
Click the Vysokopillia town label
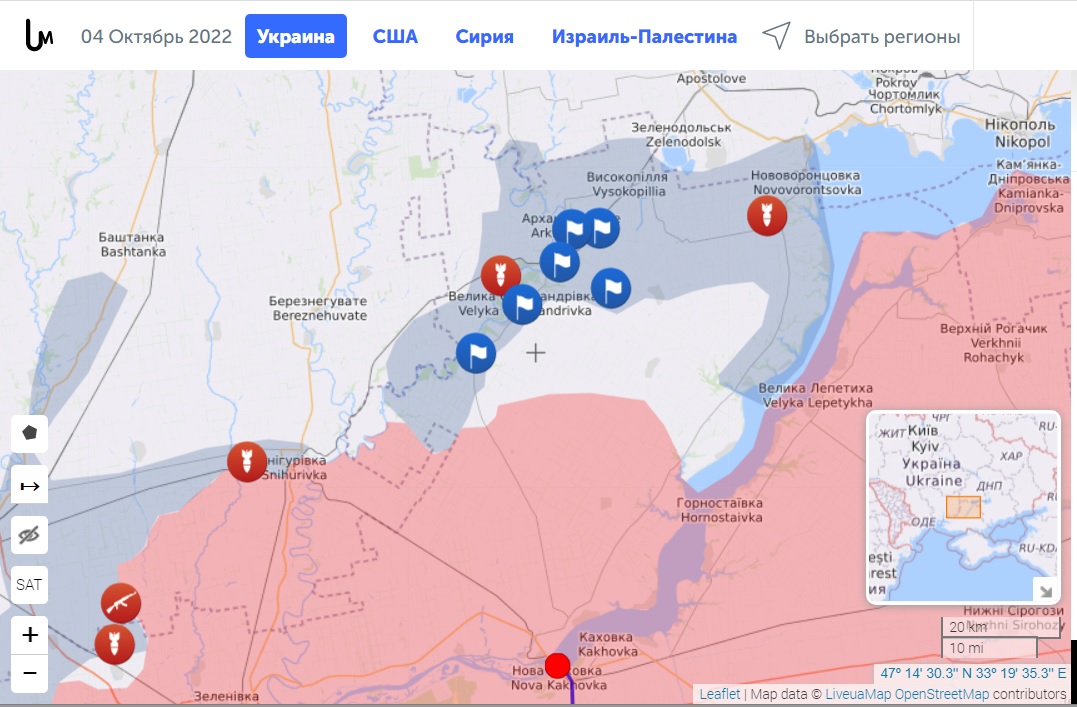[626, 184]
